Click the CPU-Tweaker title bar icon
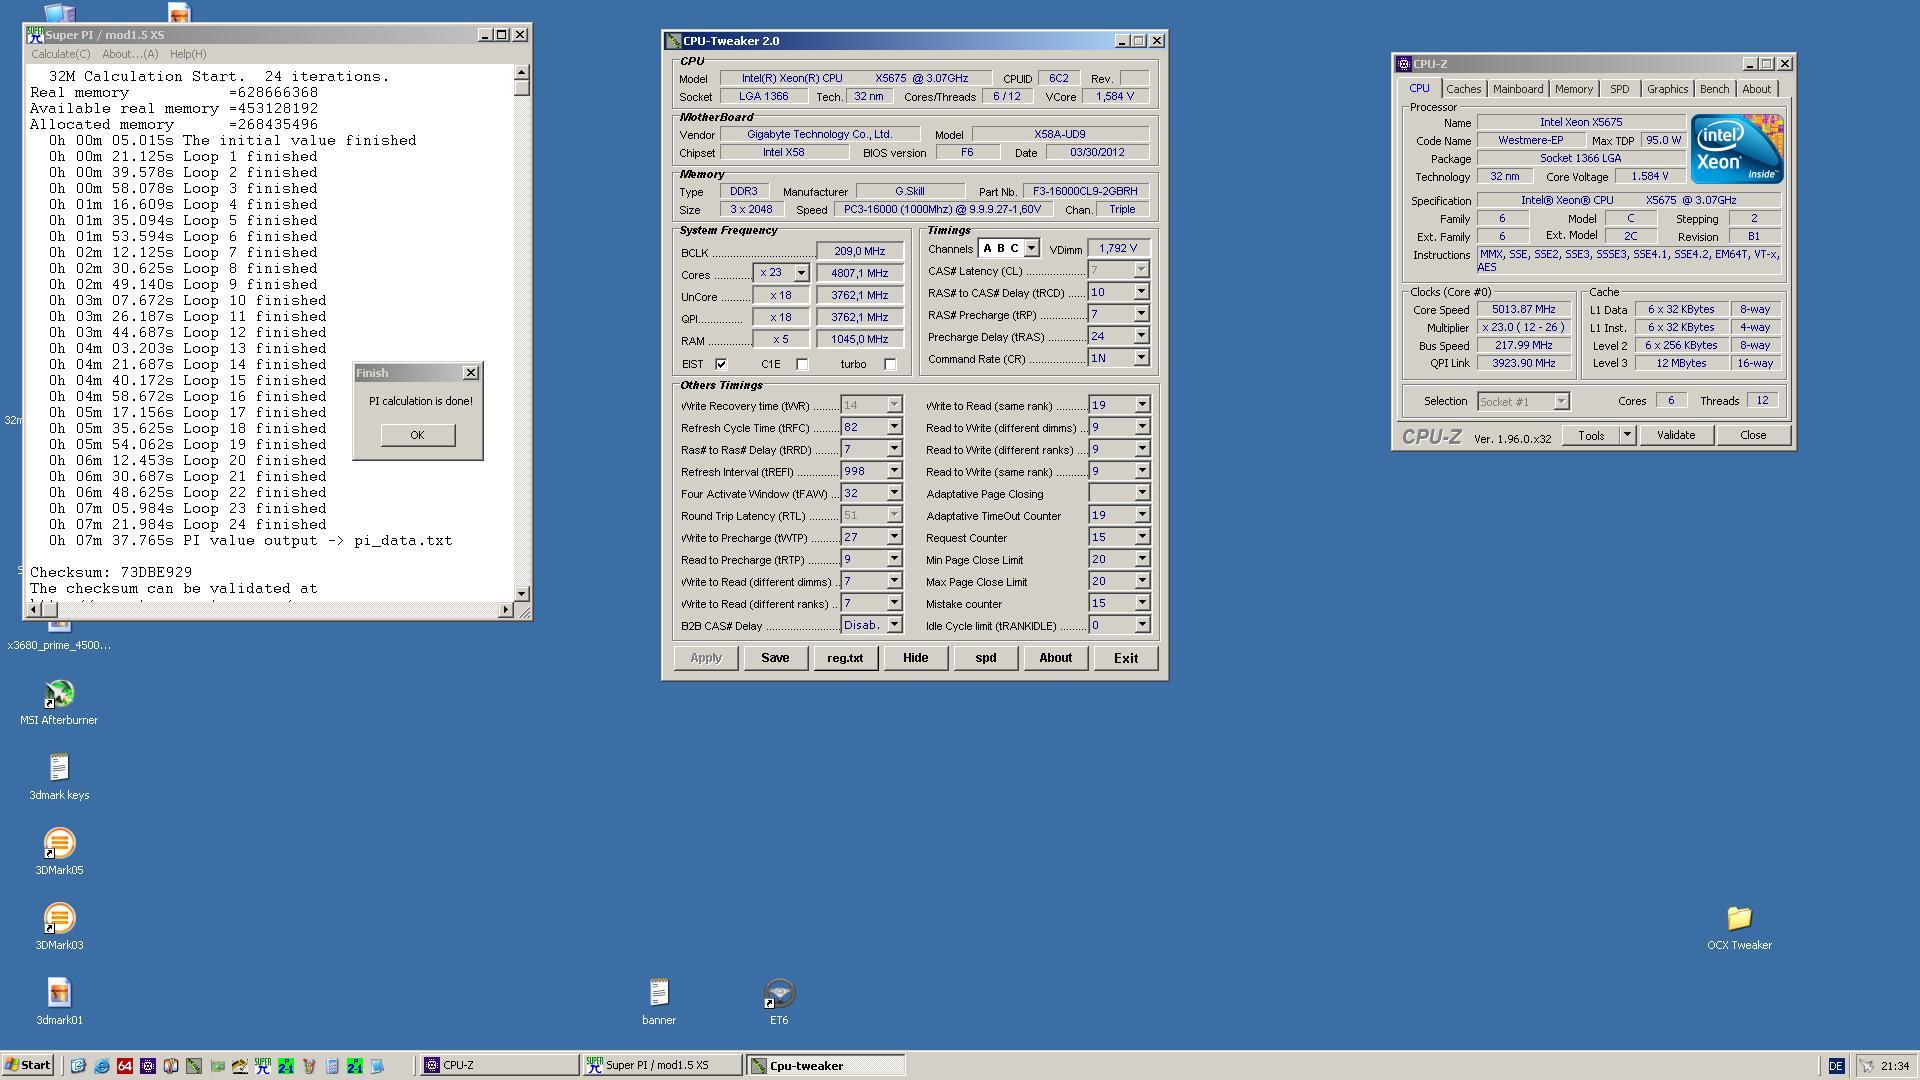 (674, 41)
